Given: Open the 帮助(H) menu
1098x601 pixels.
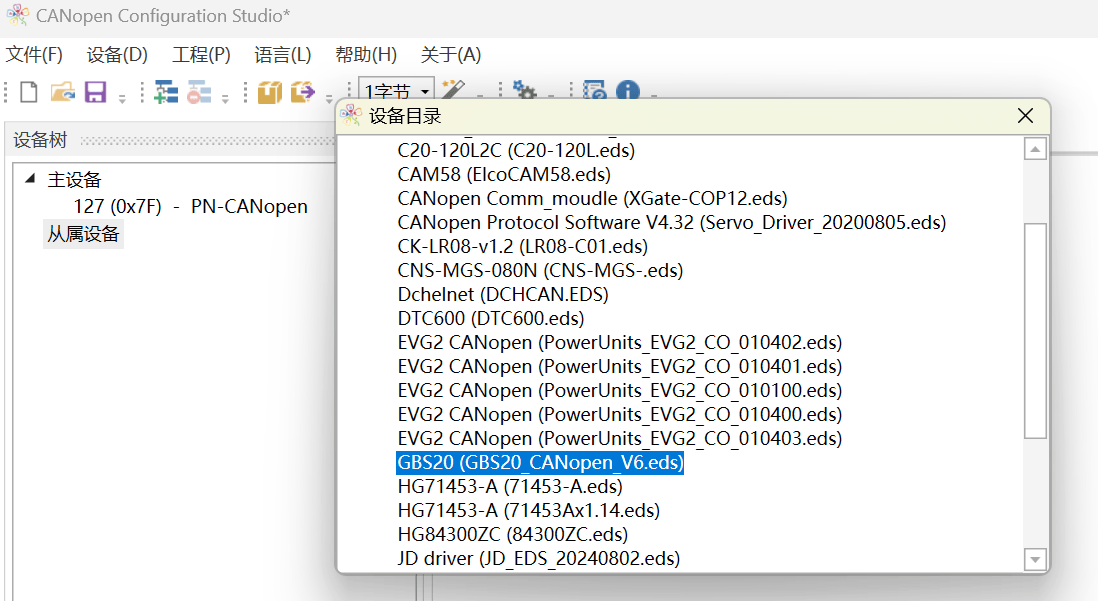Looking at the screenshot, I should click(366, 55).
